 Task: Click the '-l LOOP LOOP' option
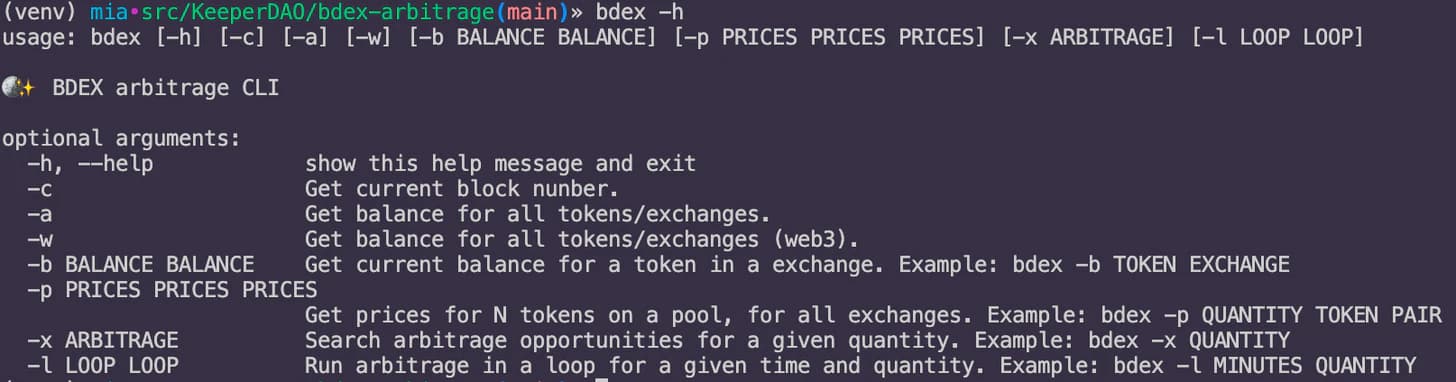[103, 365]
